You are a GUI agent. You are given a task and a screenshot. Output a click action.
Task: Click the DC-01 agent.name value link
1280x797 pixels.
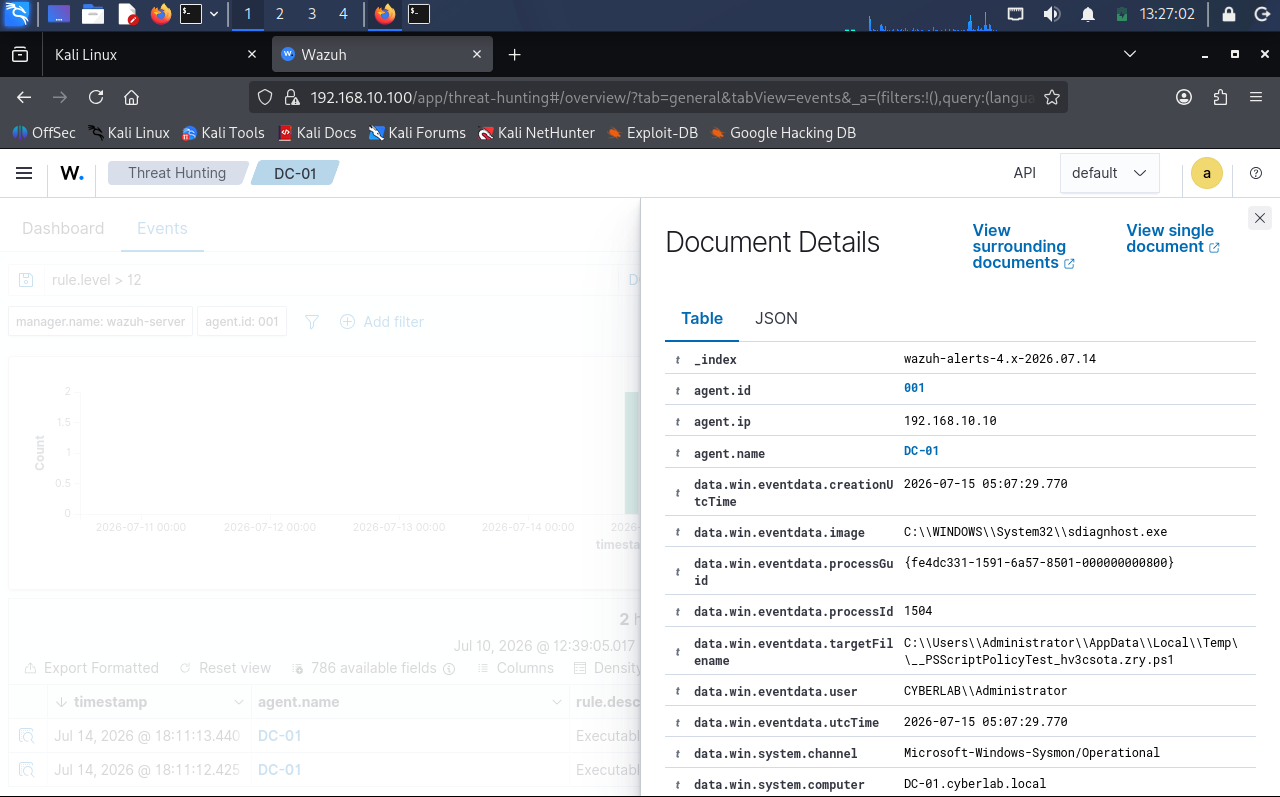(920, 451)
